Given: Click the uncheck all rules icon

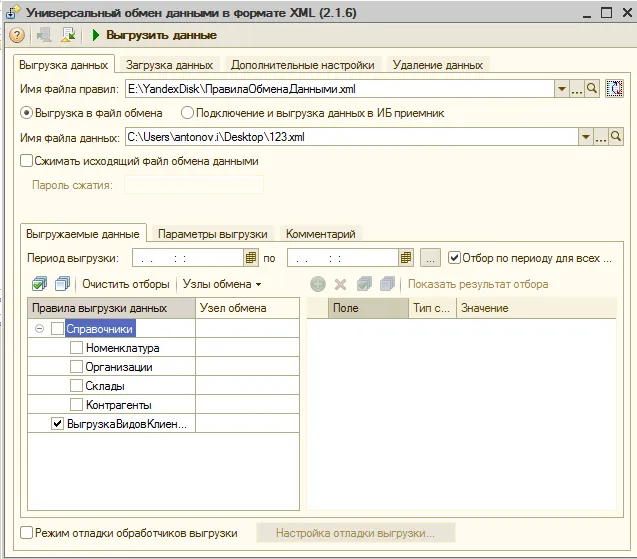Looking at the screenshot, I should [62, 284].
